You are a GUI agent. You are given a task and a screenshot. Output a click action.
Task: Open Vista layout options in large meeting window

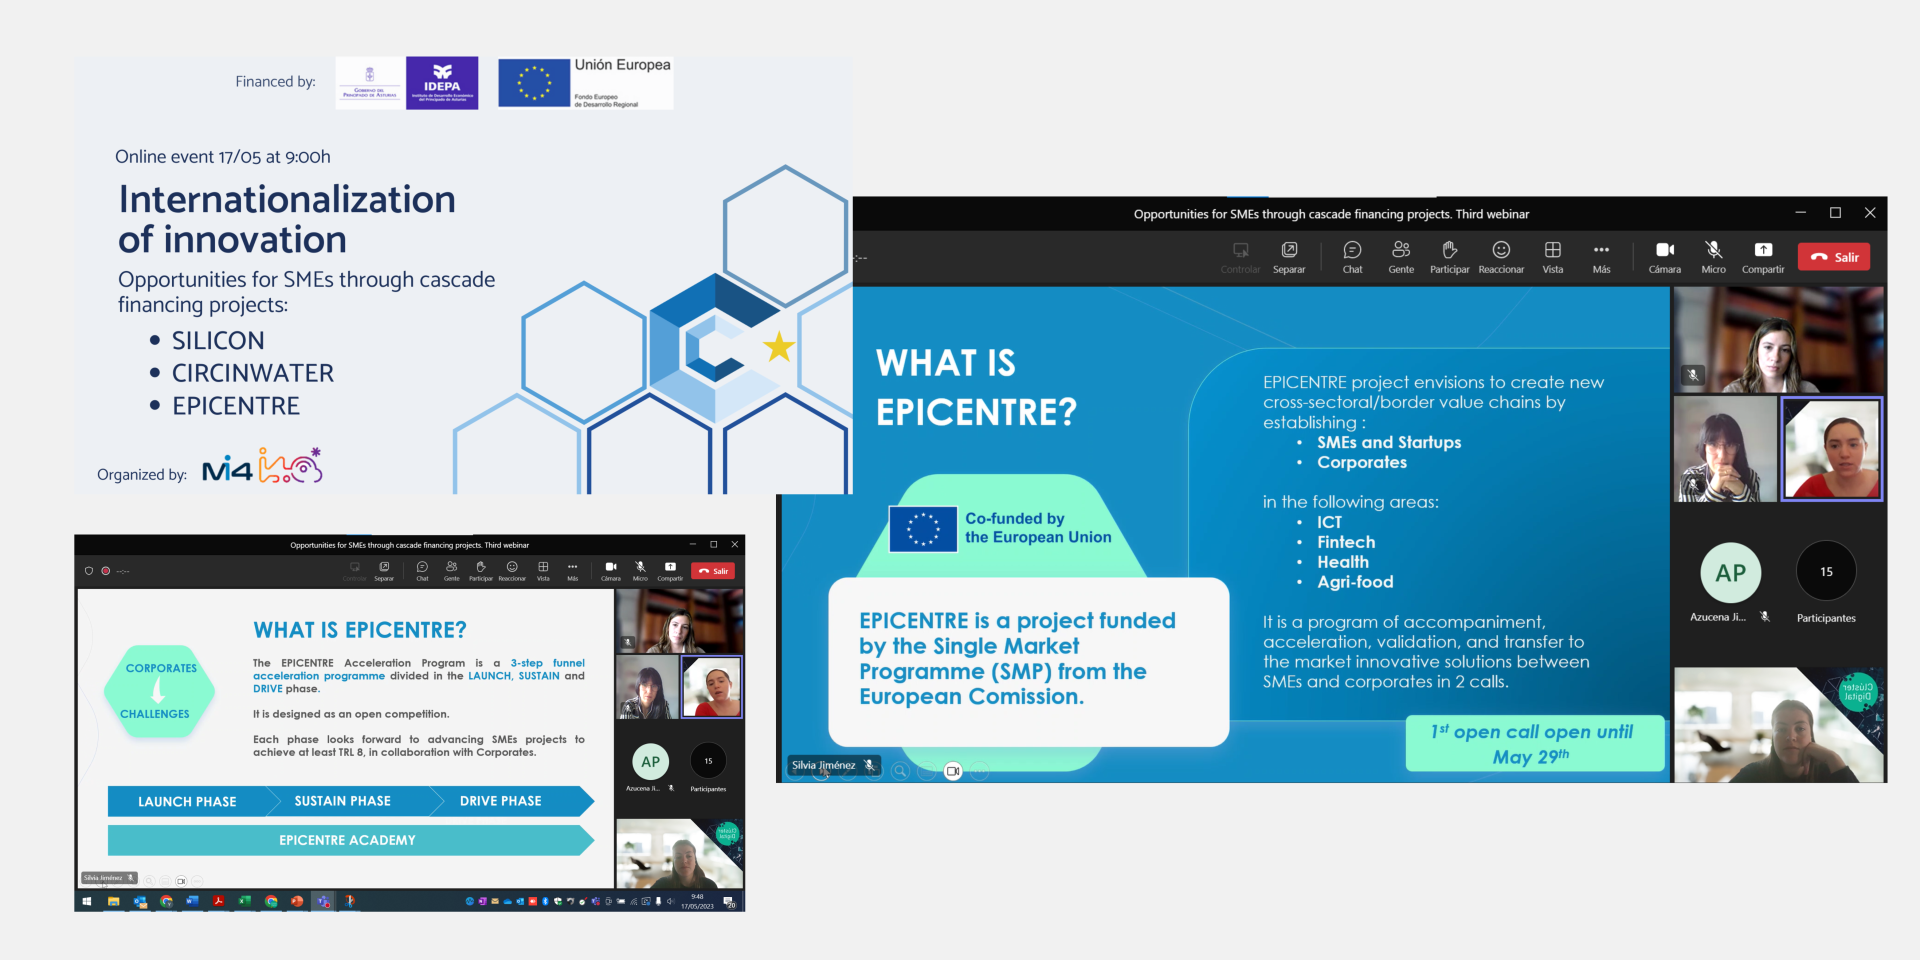(1552, 255)
